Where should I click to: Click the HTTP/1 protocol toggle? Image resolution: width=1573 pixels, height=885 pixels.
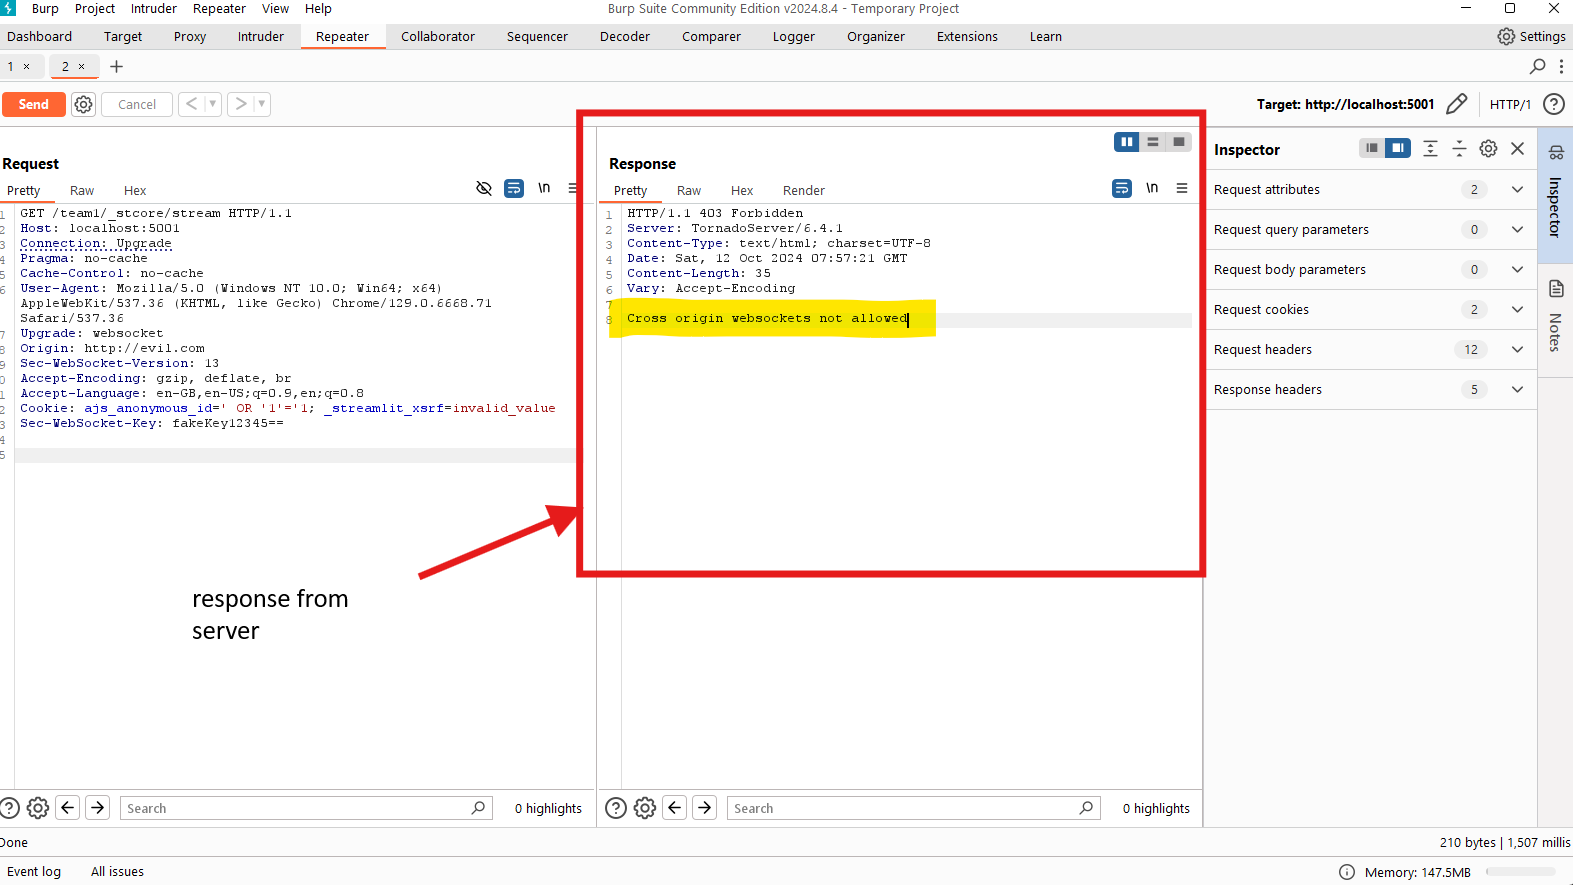pyautogui.click(x=1510, y=104)
